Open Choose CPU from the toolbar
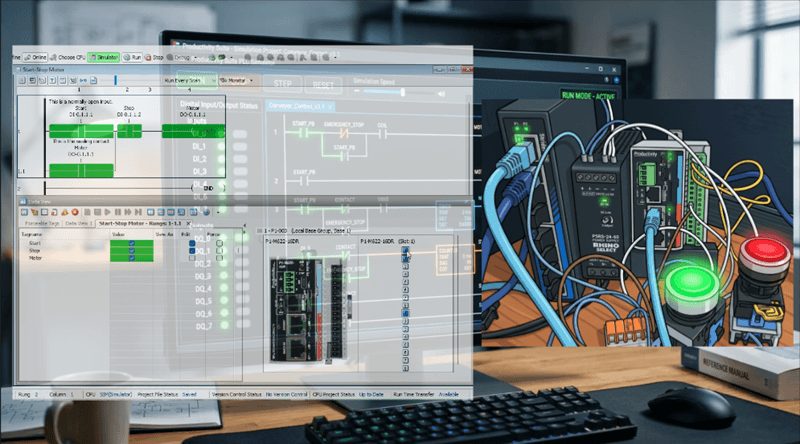 coord(67,58)
